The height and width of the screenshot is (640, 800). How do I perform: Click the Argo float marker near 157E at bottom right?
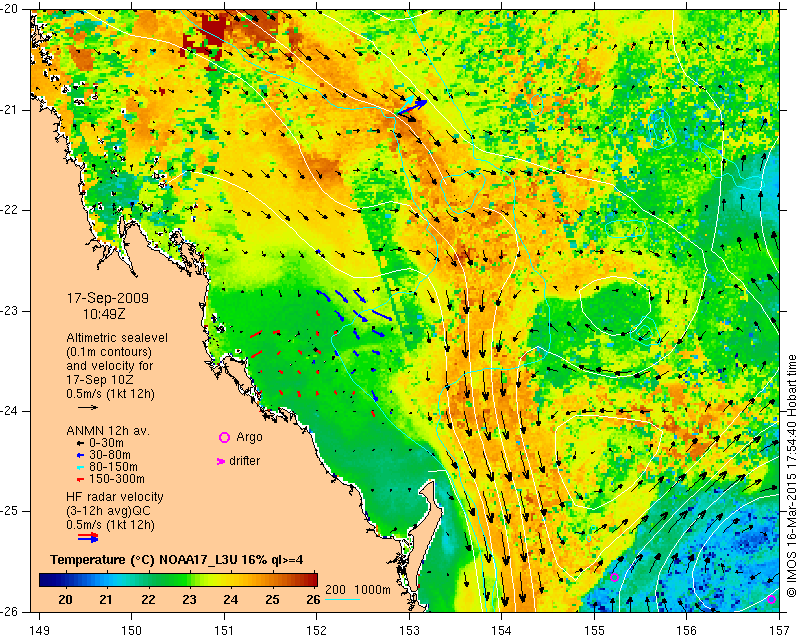[771, 599]
